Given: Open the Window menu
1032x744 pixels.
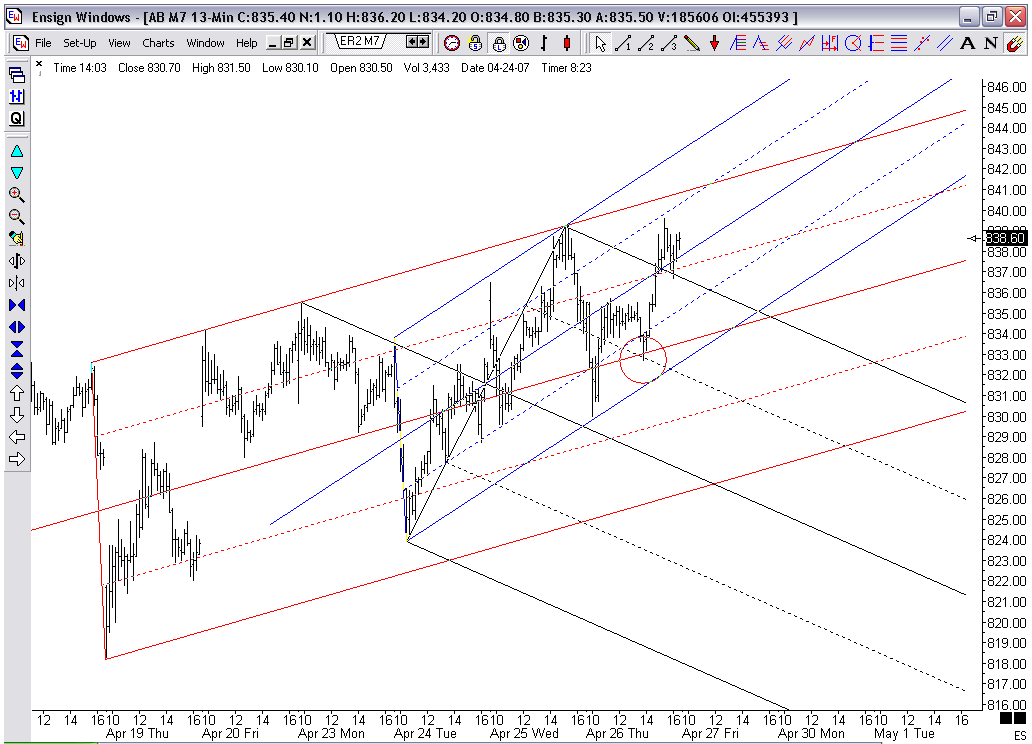Looking at the screenshot, I should coord(205,43).
